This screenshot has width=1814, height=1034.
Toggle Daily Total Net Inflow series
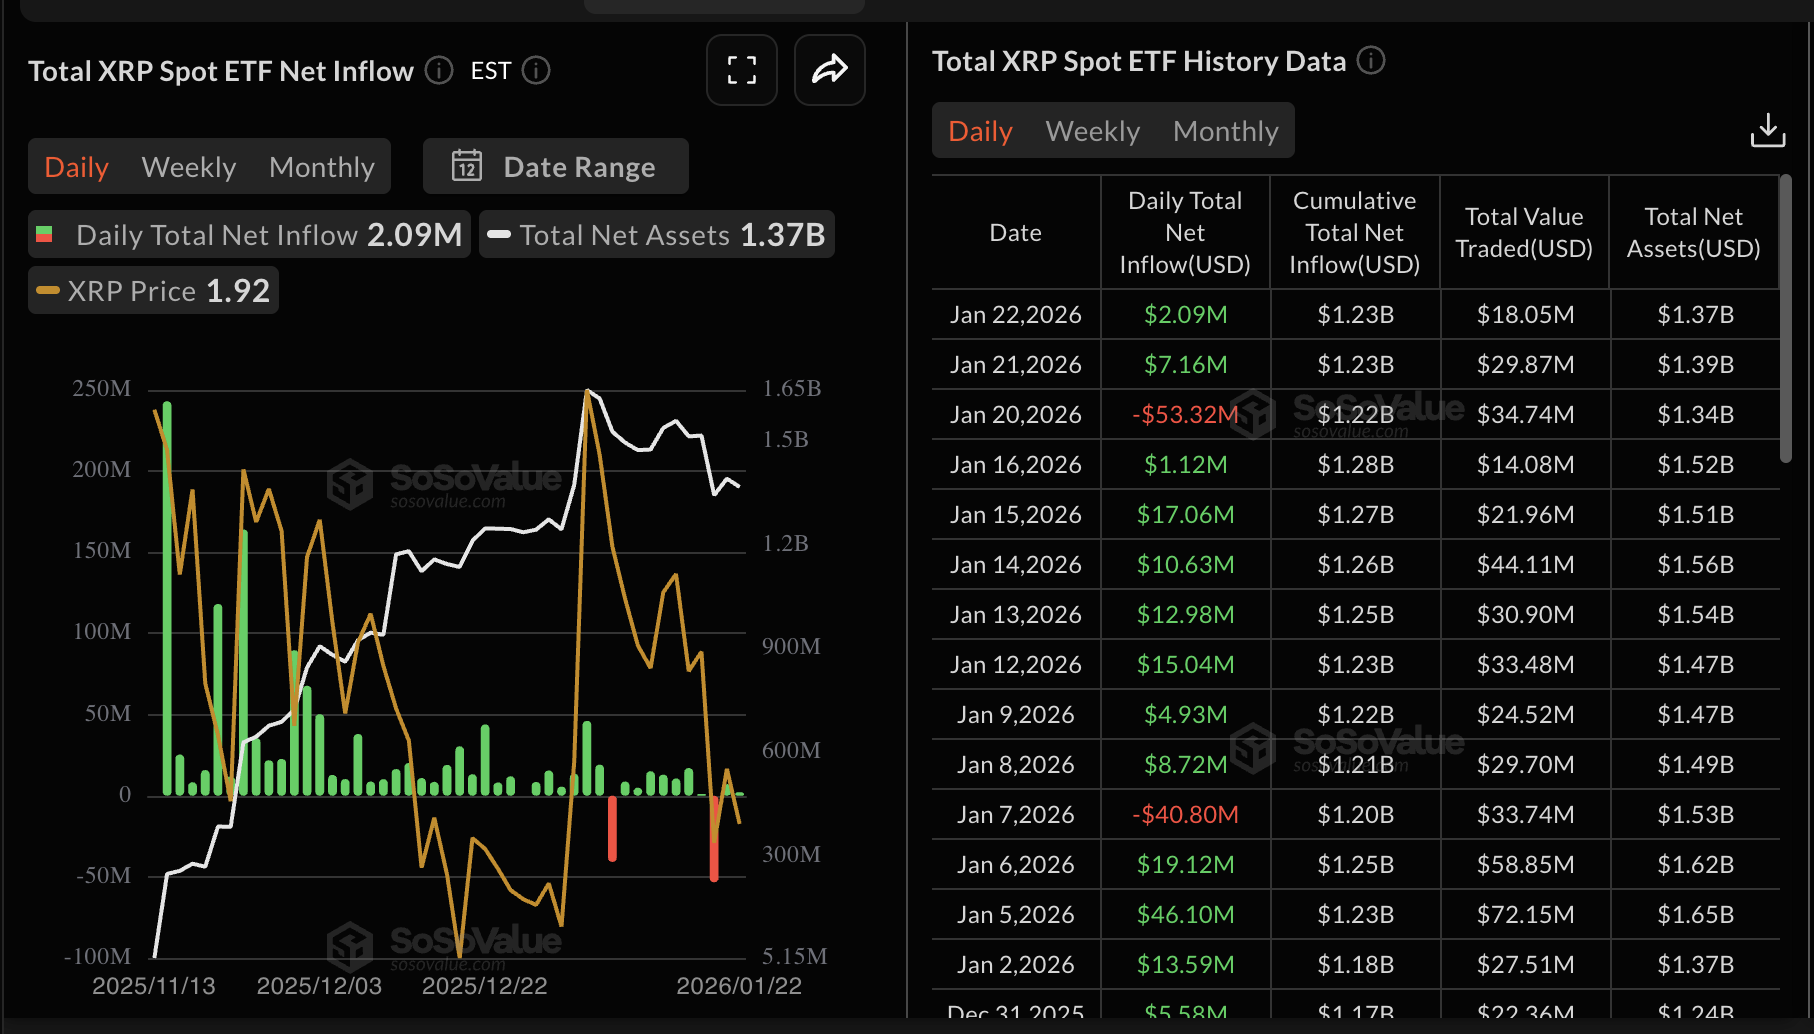250,235
